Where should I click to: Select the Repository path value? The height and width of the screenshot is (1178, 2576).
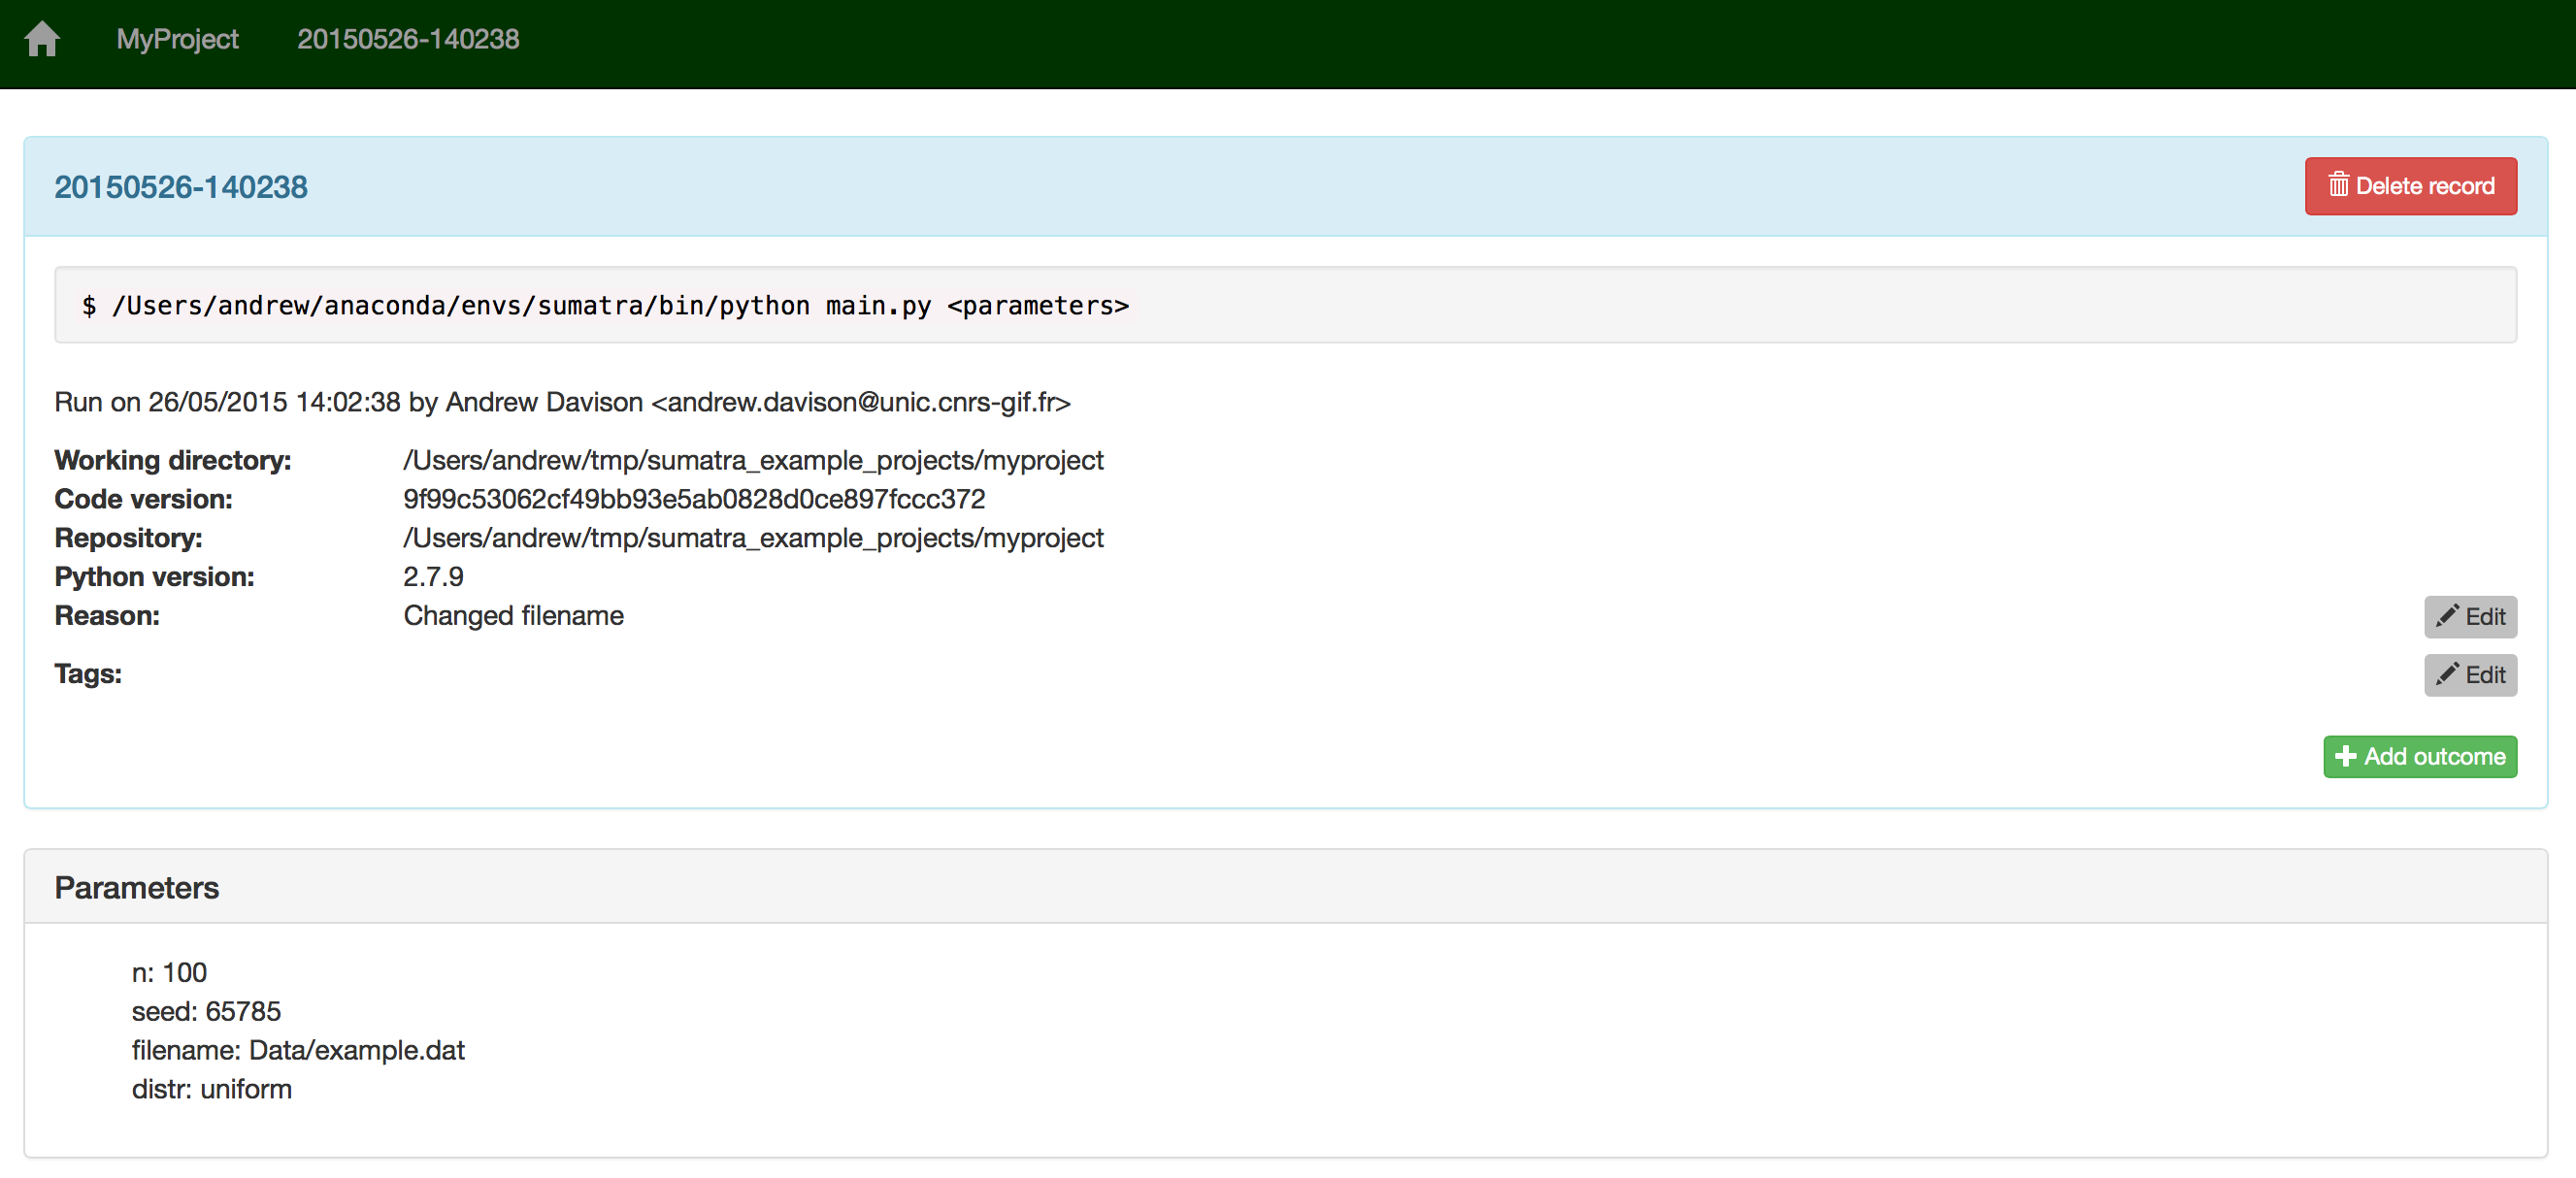[753, 538]
